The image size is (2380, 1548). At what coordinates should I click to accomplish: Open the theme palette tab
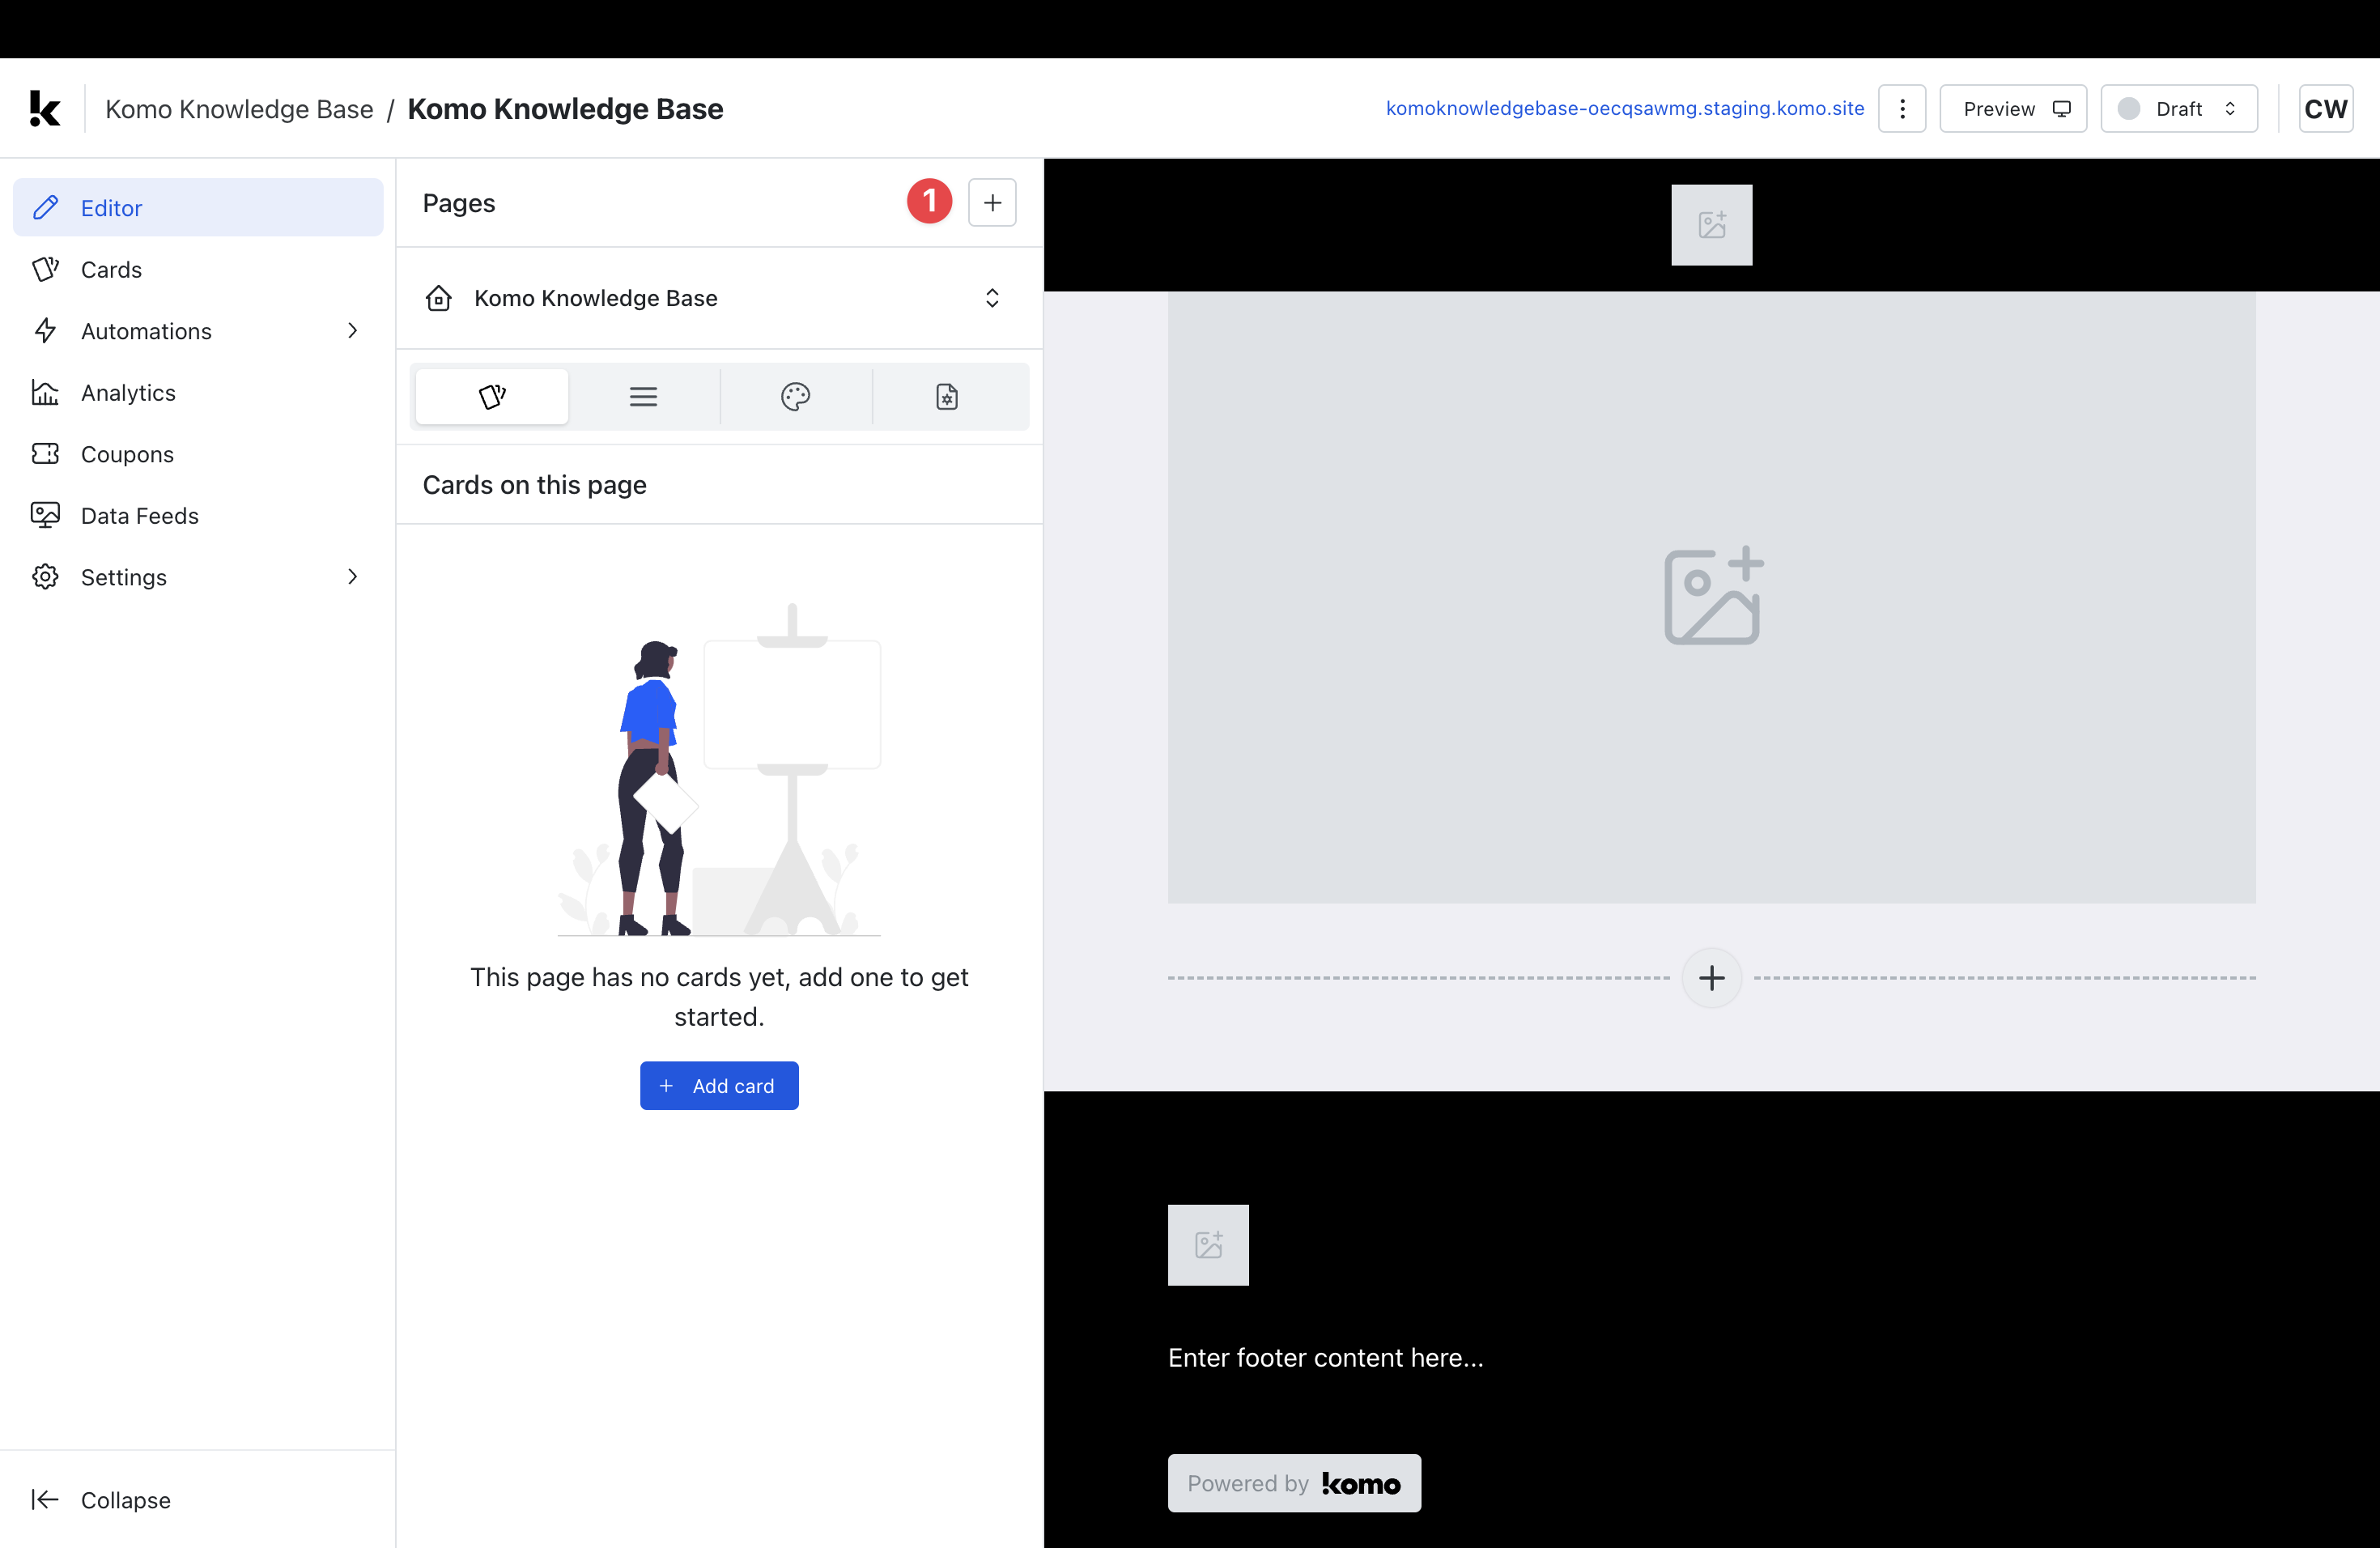click(795, 397)
